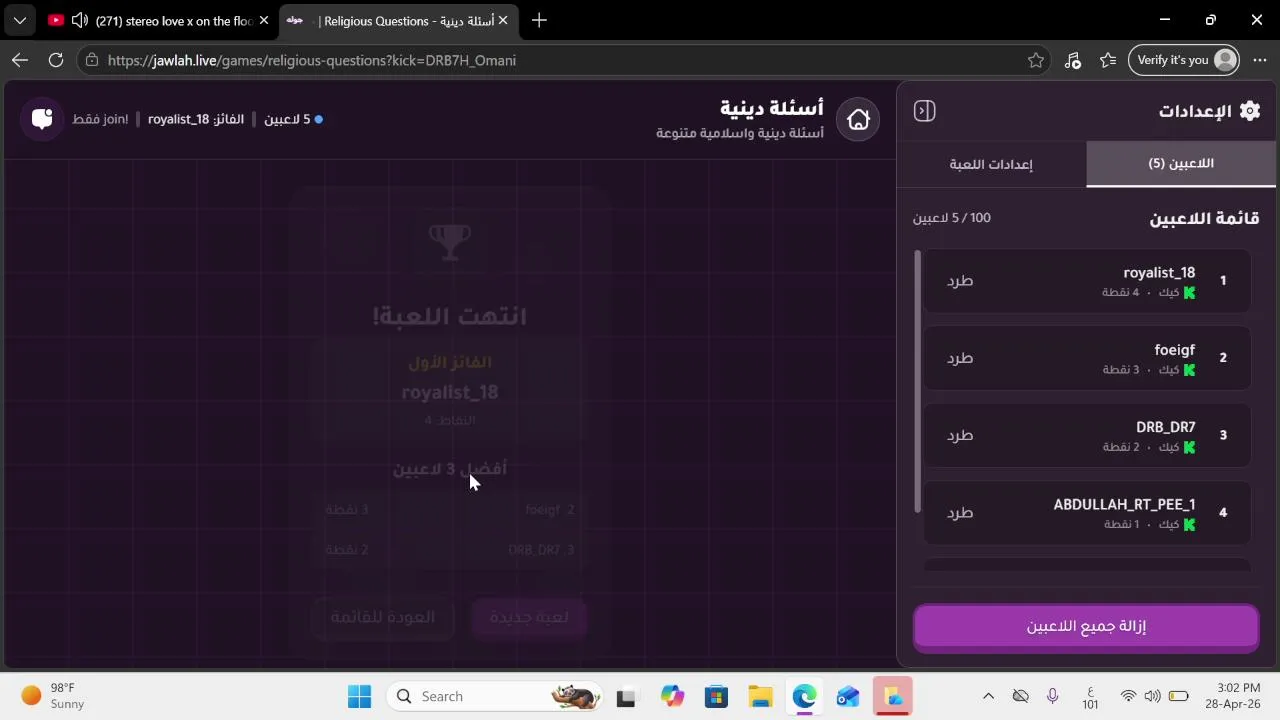The height and width of the screenshot is (720, 1280).
Task: Open File Explorer from the taskbar
Action: click(761, 696)
